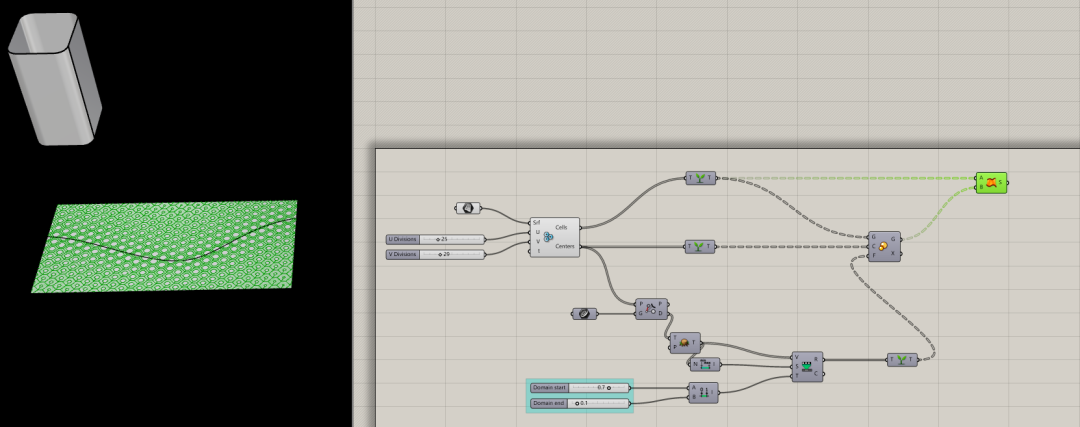This screenshot has width=1080, height=427.
Task: Select the green patterned surface in the viewport
Action: (165, 247)
